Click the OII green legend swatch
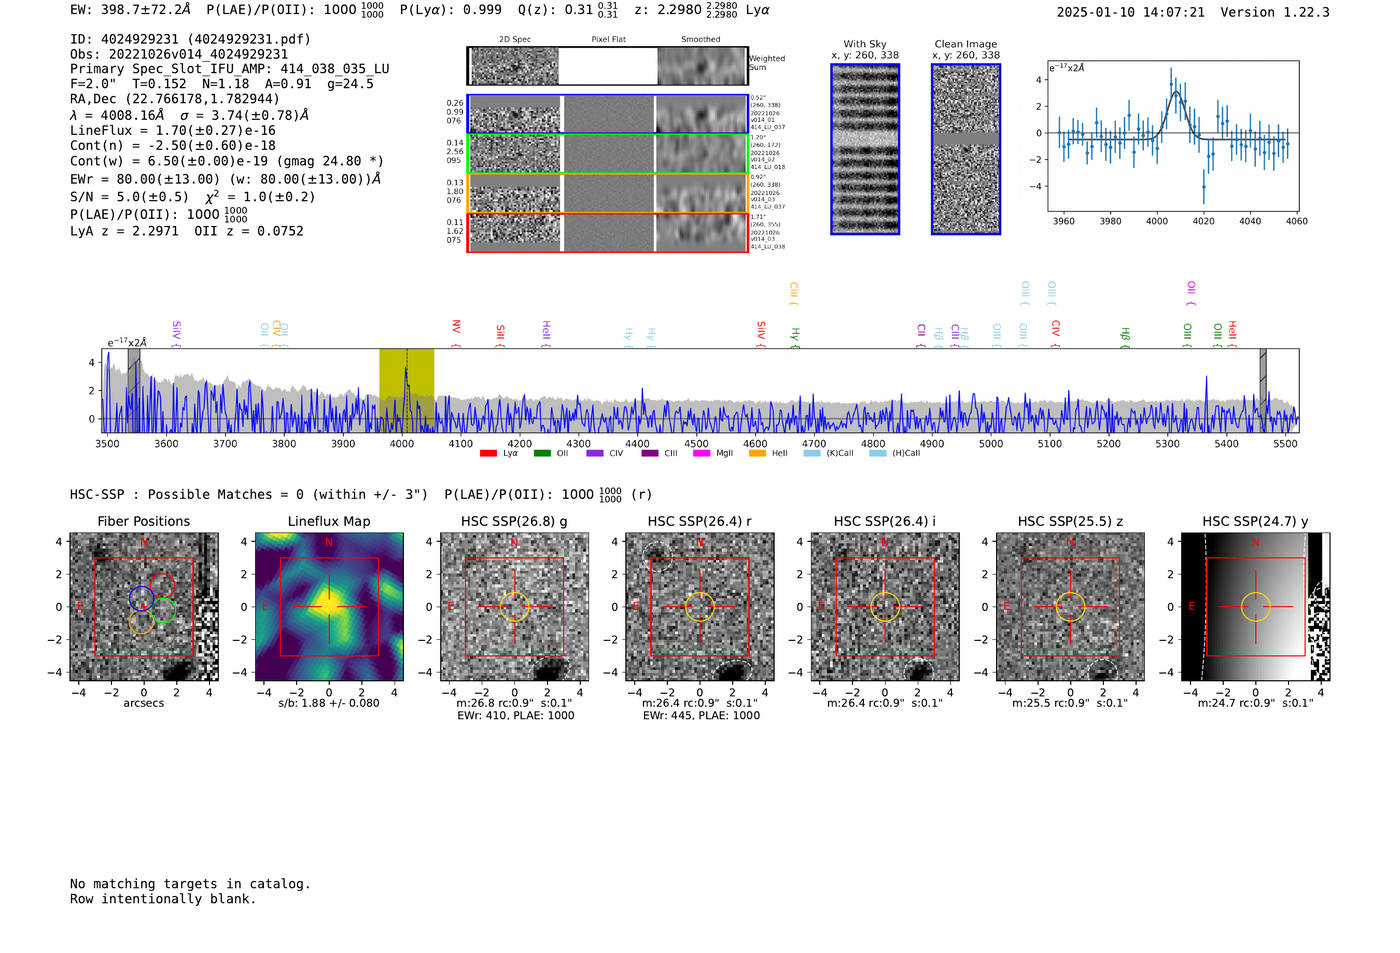The image size is (1400, 953). (542, 453)
